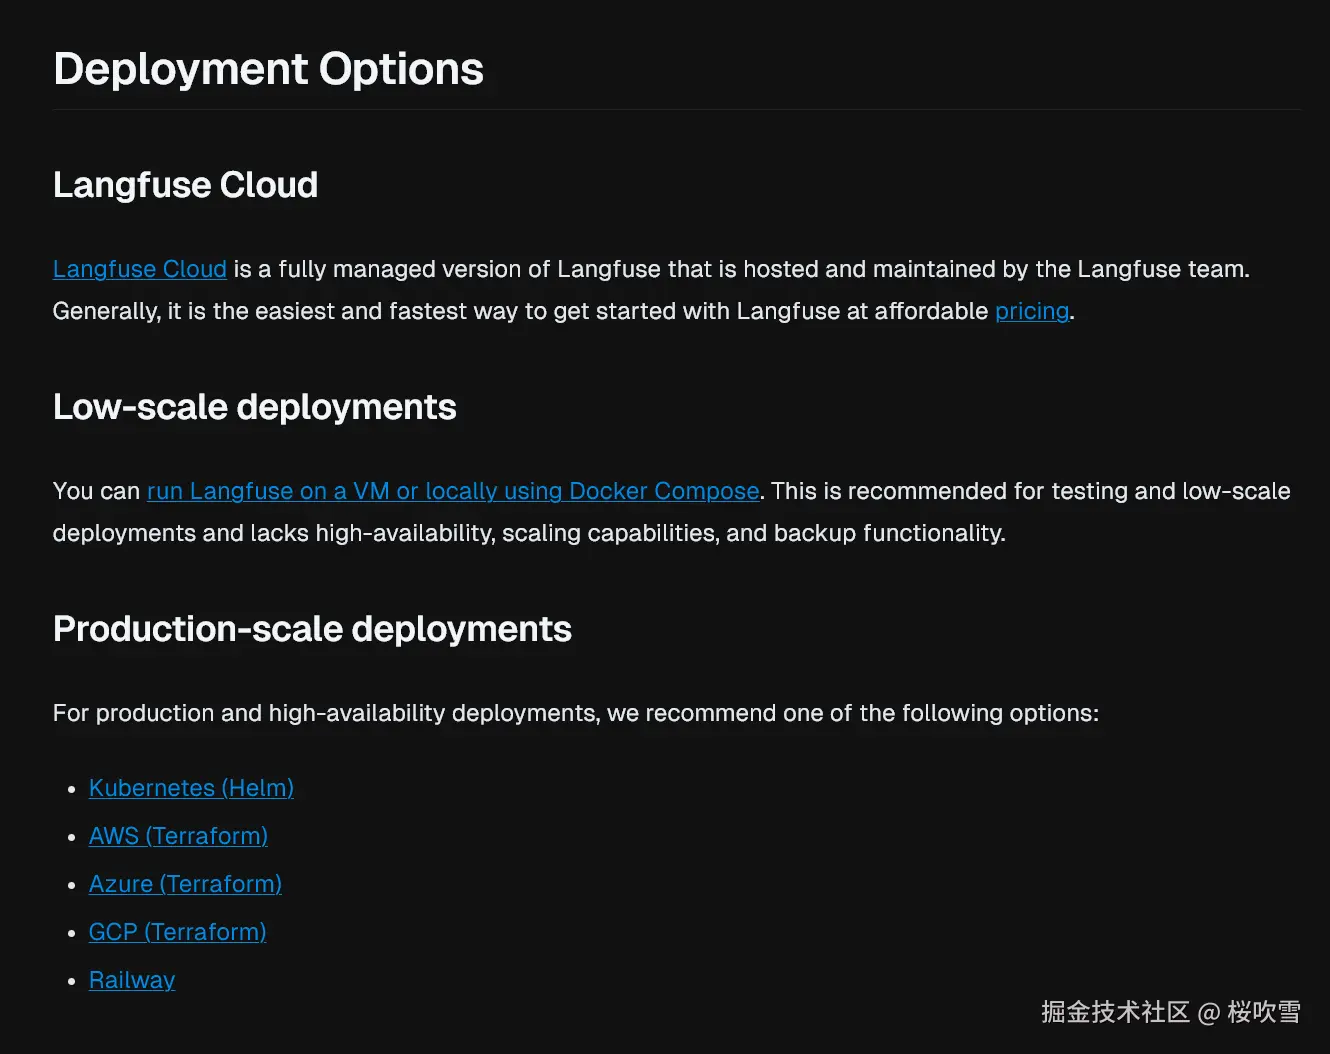Go to the AWS (Terraform) link
This screenshot has width=1330, height=1054.
point(178,836)
